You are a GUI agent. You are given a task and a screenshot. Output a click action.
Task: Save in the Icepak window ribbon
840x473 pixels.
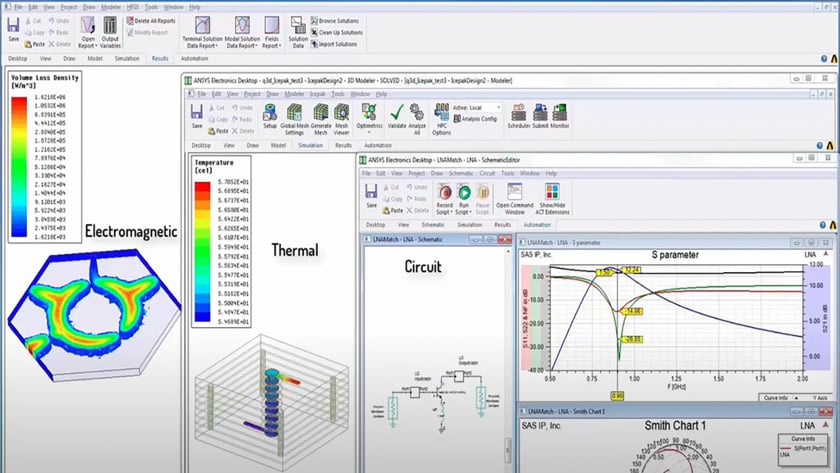pyautogui.click(x=197, y=116)
